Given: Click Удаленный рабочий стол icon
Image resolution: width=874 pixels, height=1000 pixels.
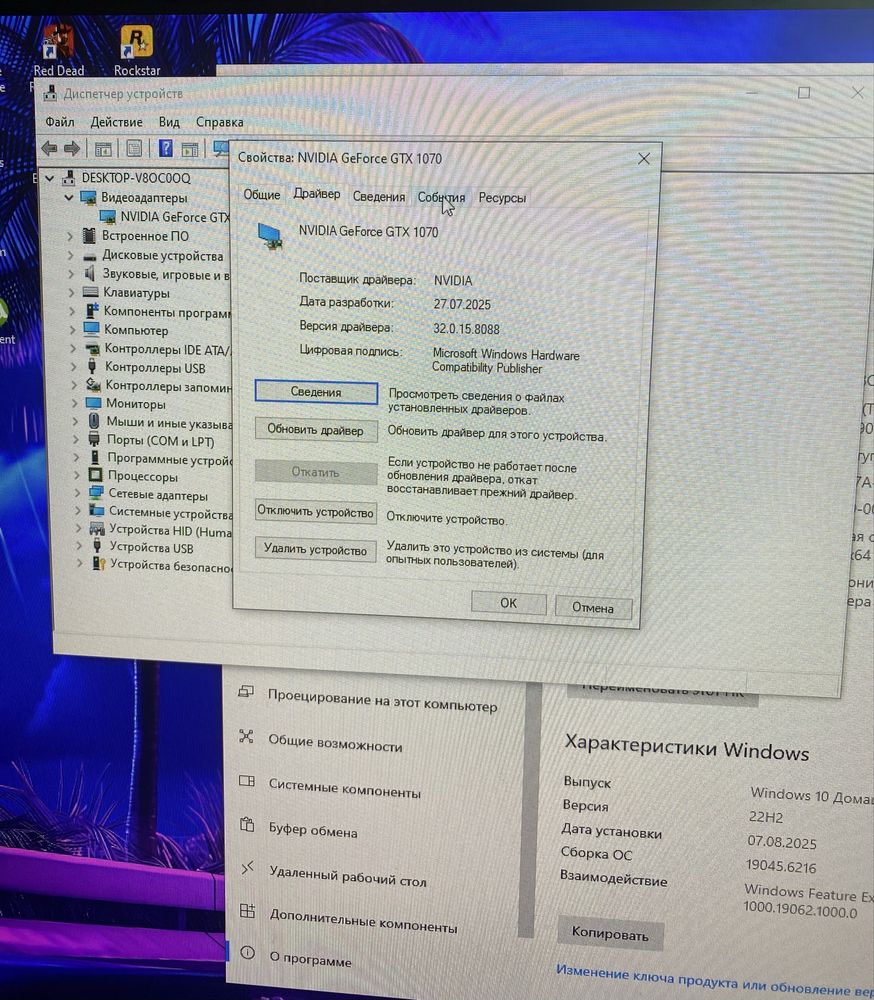Looking at the screenshot, I should click(x=247, y=867).
